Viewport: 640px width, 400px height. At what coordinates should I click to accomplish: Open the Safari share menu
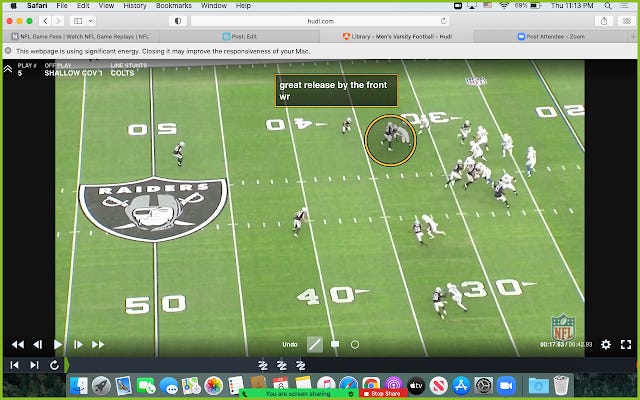[x=604, y=21]
